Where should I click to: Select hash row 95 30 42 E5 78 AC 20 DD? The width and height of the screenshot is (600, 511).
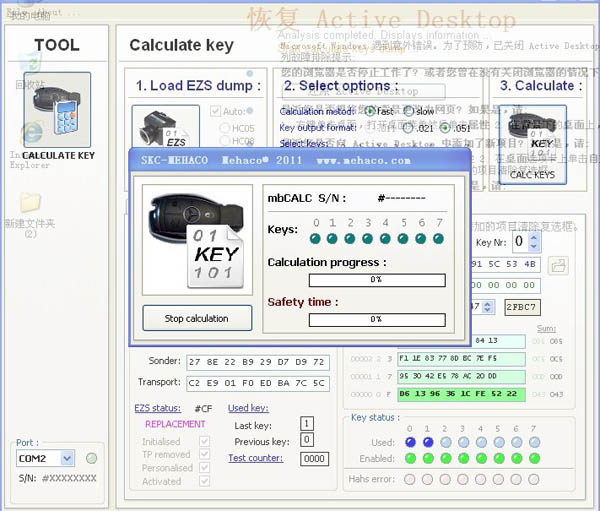(x=461, y=377)
